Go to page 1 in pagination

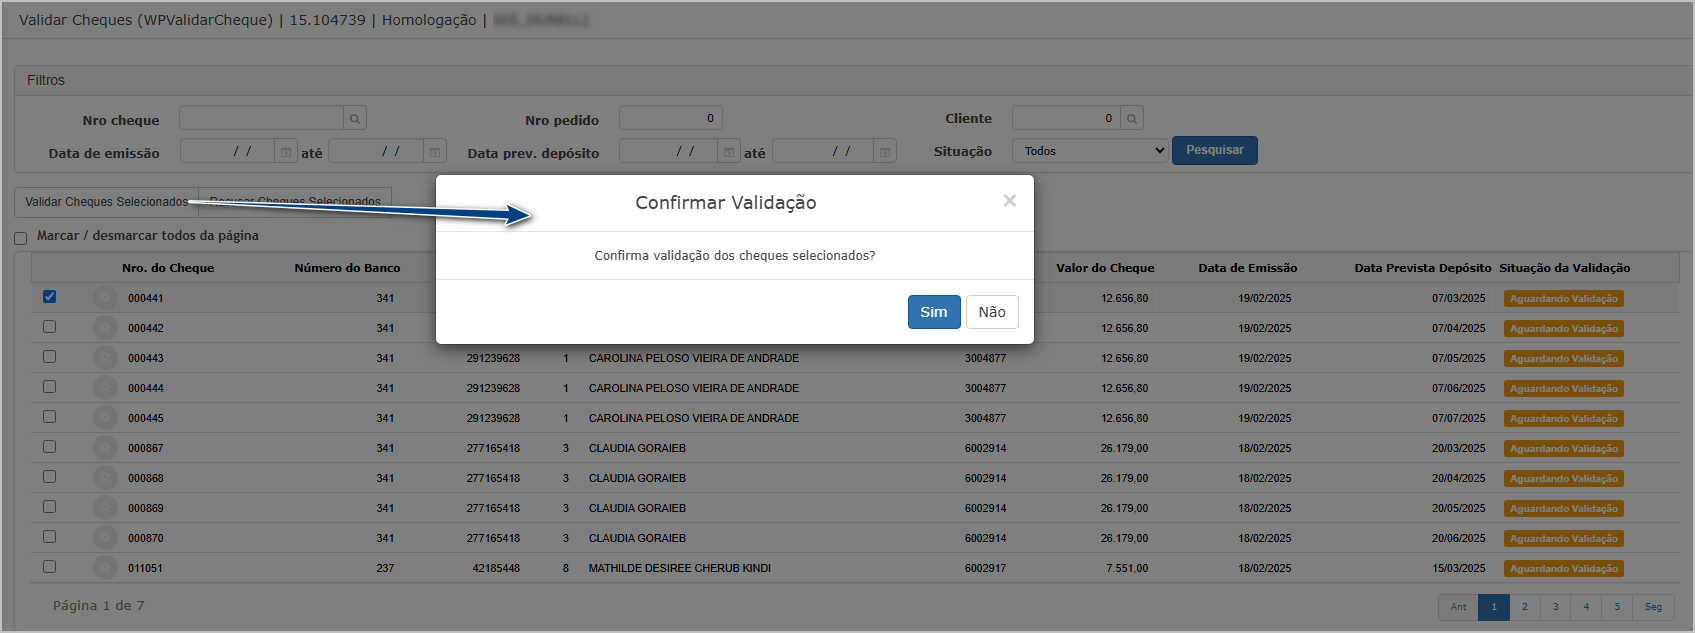1494,607
